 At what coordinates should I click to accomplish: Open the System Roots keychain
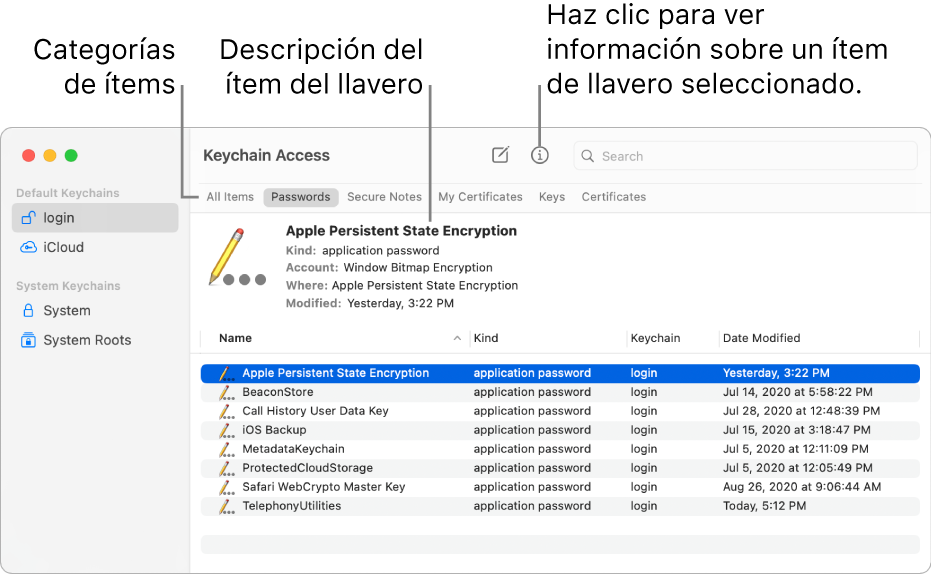(95, 340)
